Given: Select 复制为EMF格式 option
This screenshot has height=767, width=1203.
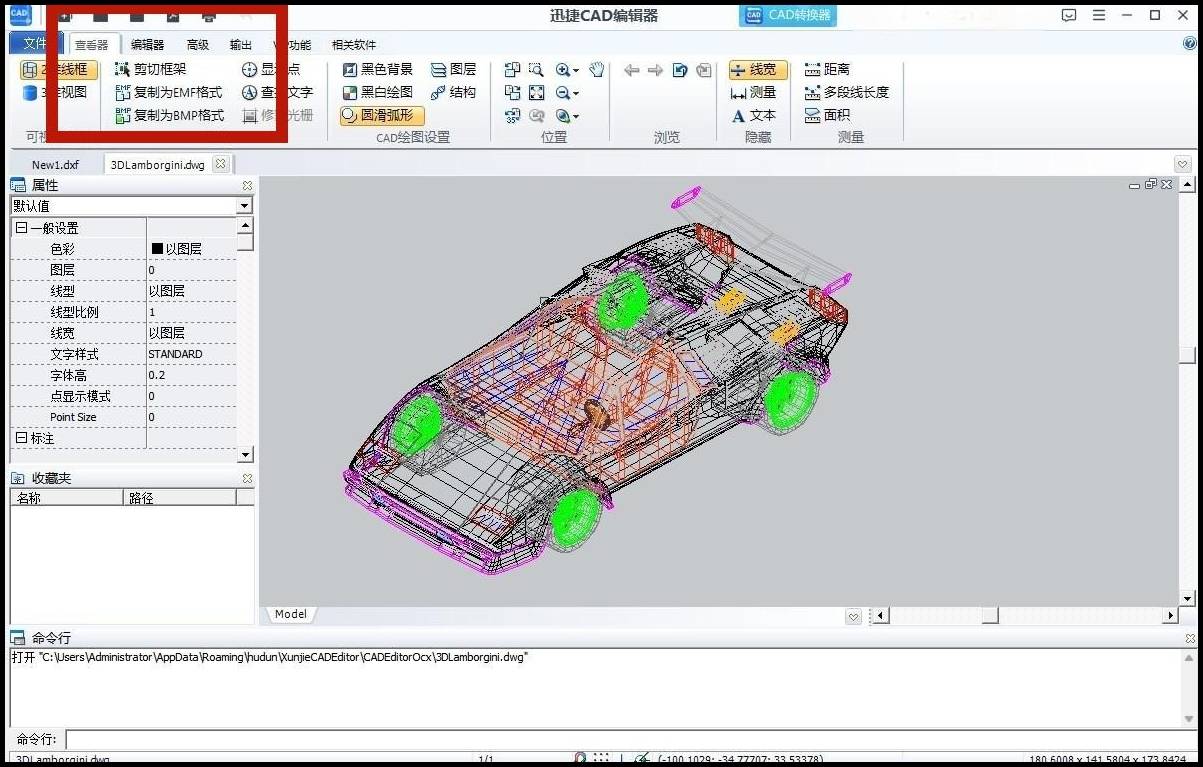Looking at the screenshot, I should 169,93.
